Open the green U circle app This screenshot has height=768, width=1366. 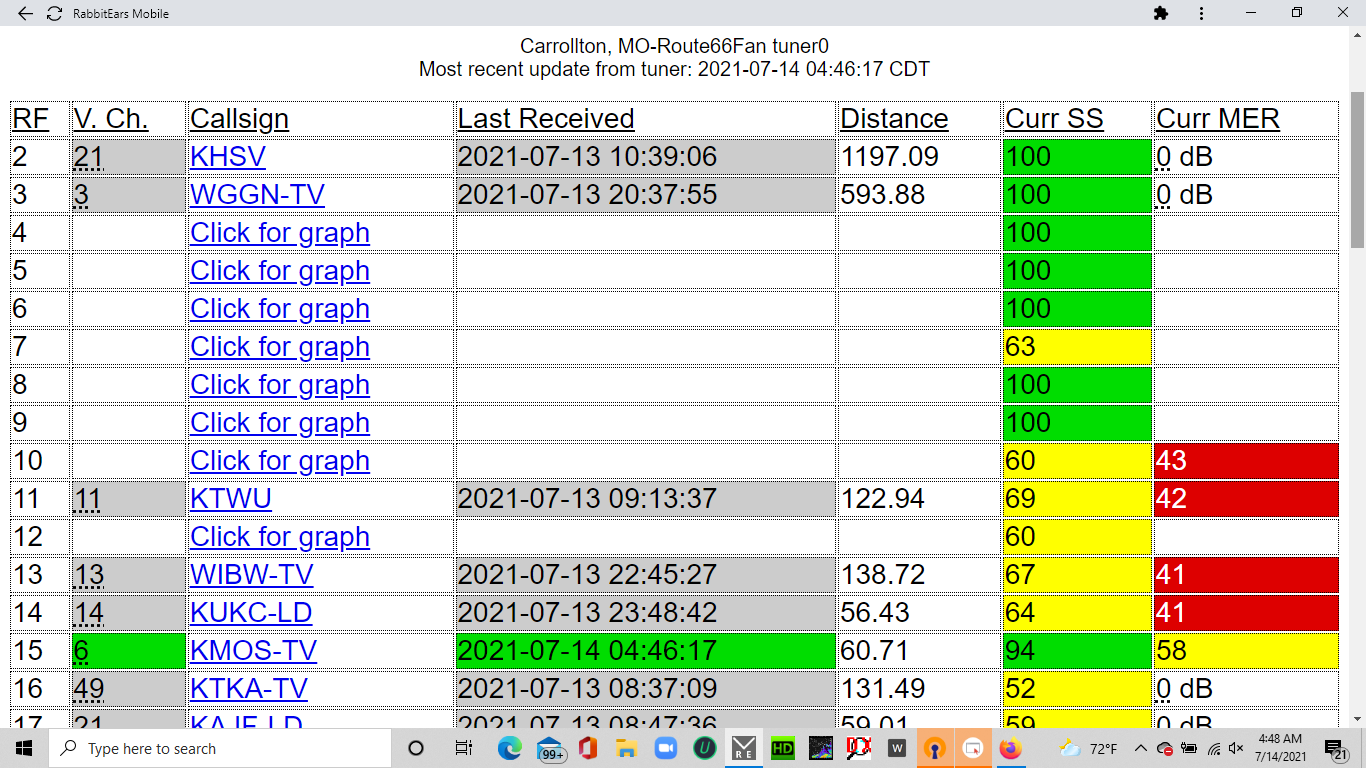coord(705,748)
